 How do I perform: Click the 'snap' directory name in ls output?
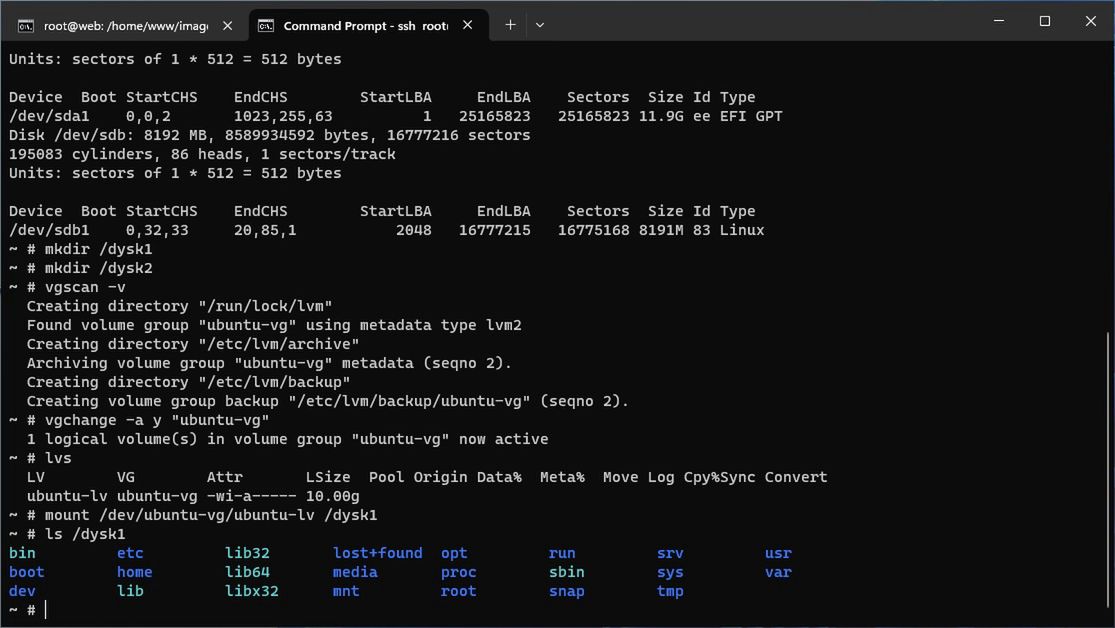[x=566, y=591]
